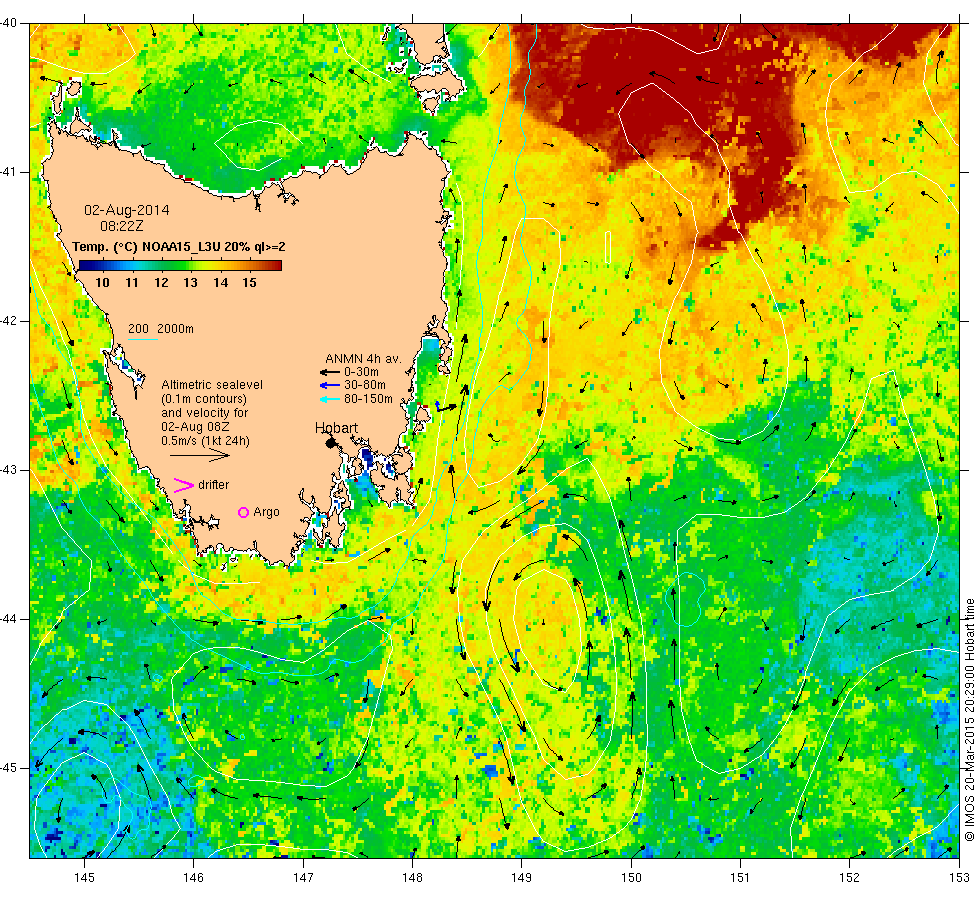
Task: Click the cyan 200m contour legend line
Action: [142, 339]
